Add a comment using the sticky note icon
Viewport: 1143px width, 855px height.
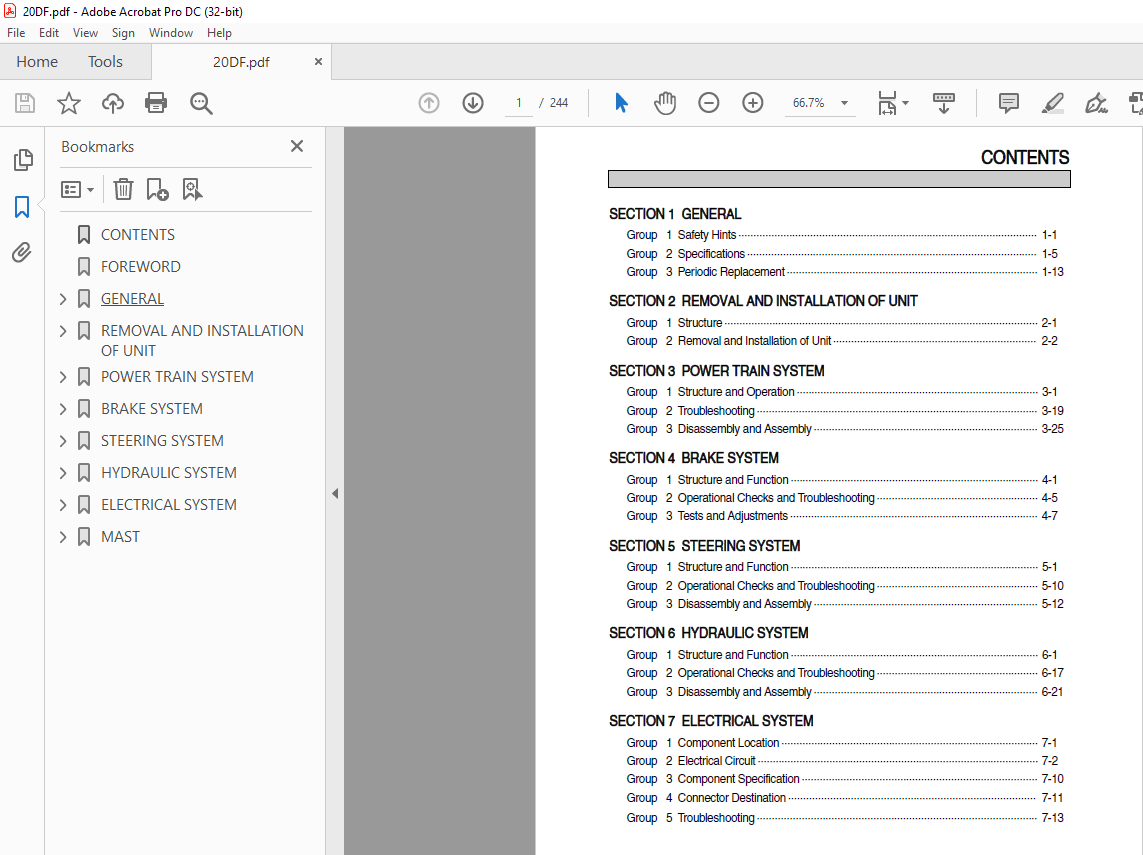click(1009, 103)
